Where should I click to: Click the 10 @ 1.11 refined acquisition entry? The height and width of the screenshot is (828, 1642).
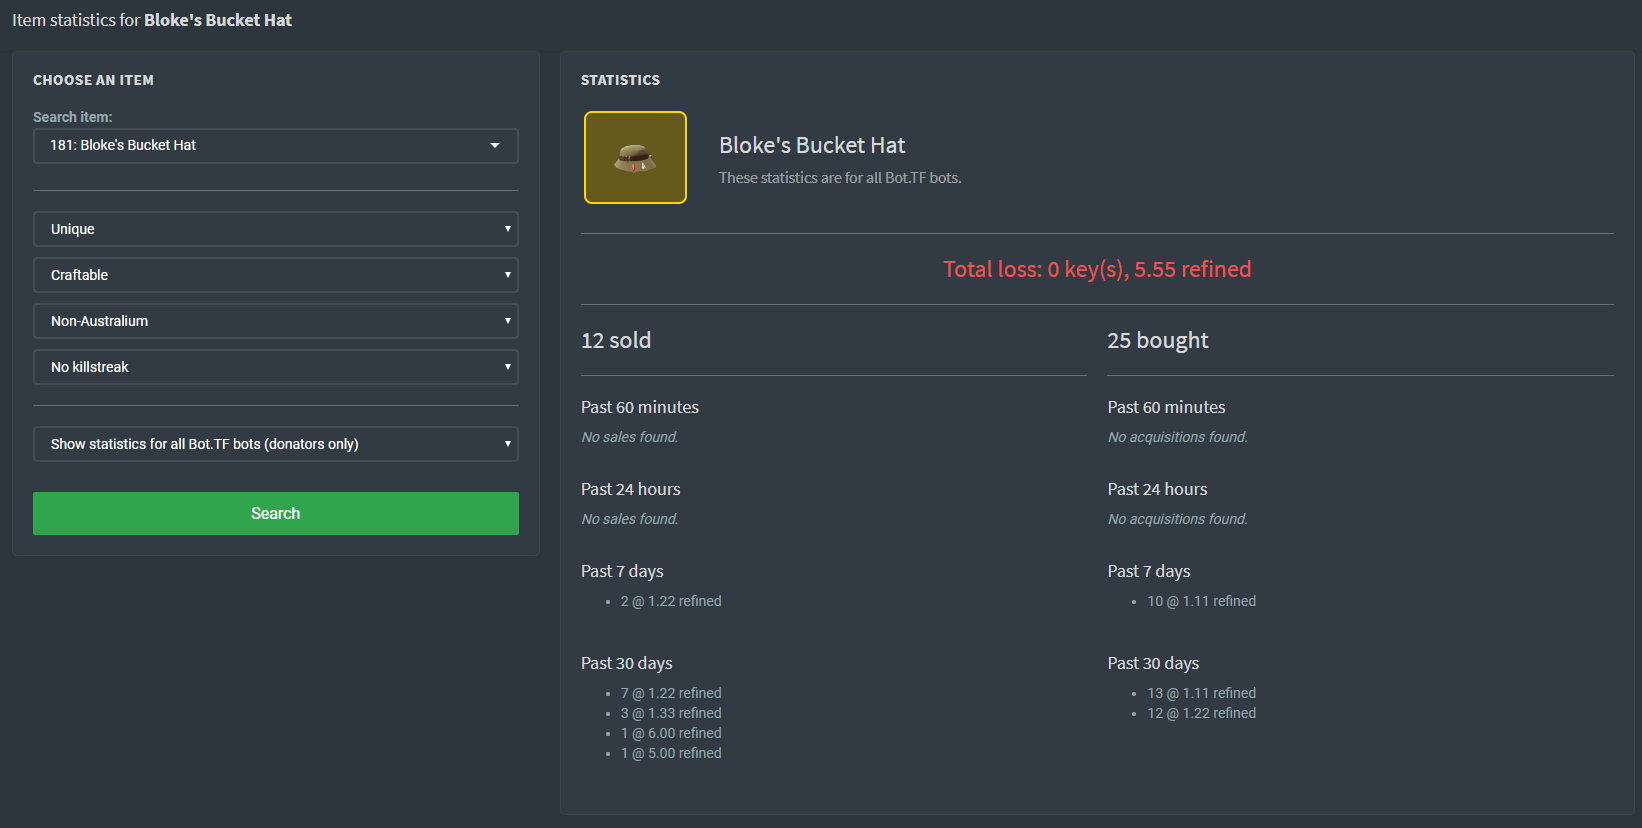click(x=1202, y=601)
